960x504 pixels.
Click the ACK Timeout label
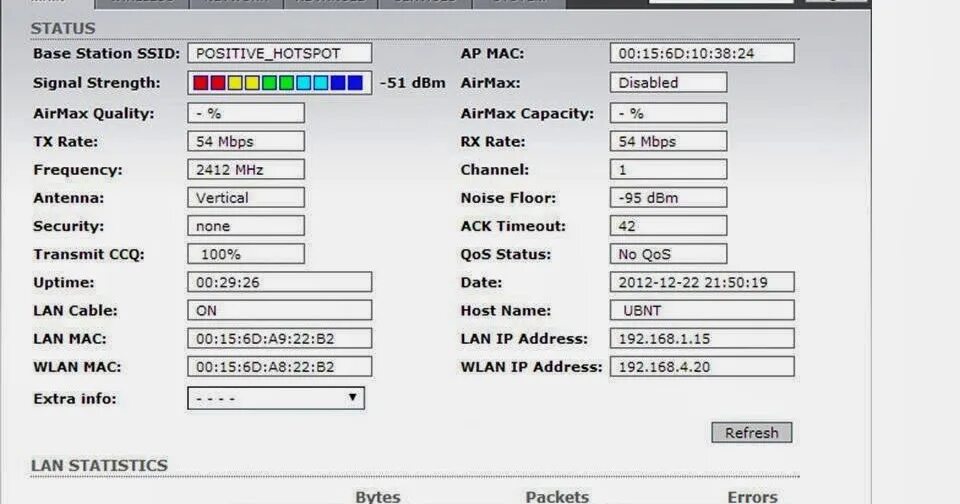513,227
